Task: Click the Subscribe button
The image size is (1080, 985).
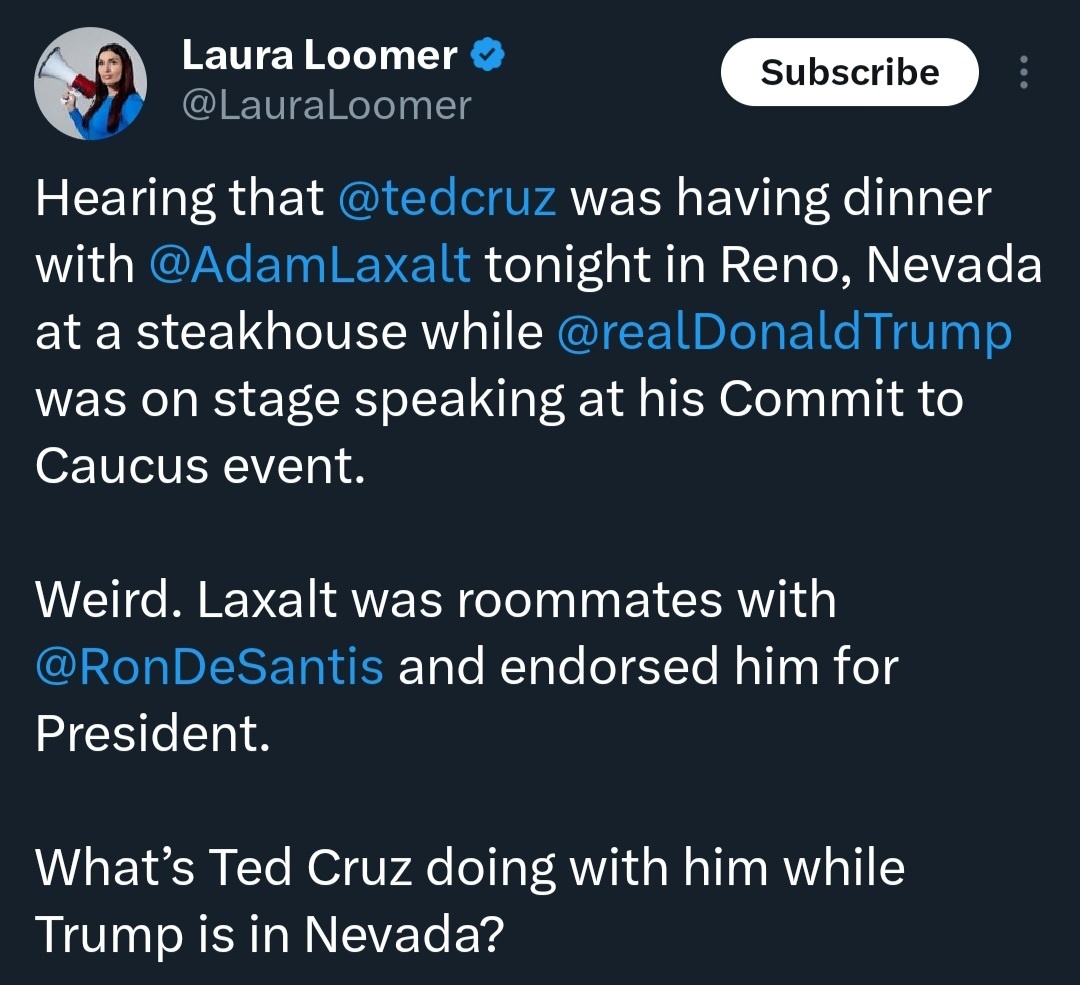Action: tap(849, 72)
